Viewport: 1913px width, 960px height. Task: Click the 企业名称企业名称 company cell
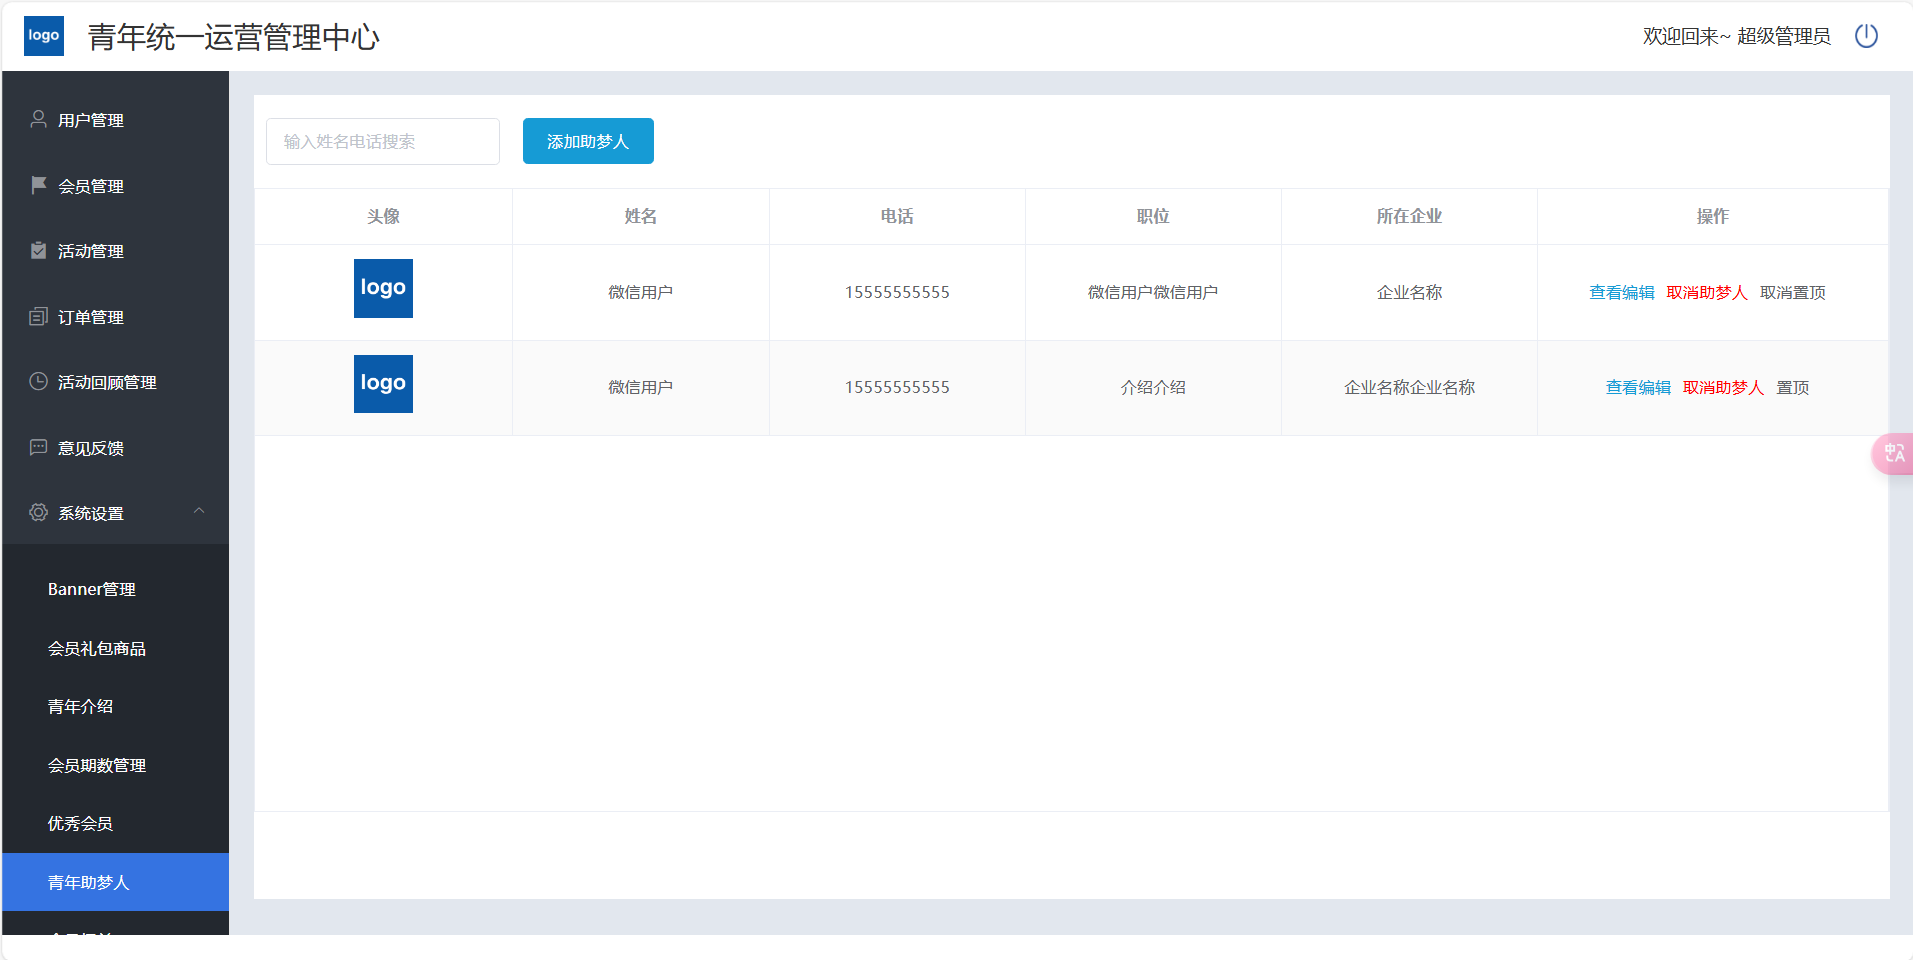click(x=1409, y=387)
